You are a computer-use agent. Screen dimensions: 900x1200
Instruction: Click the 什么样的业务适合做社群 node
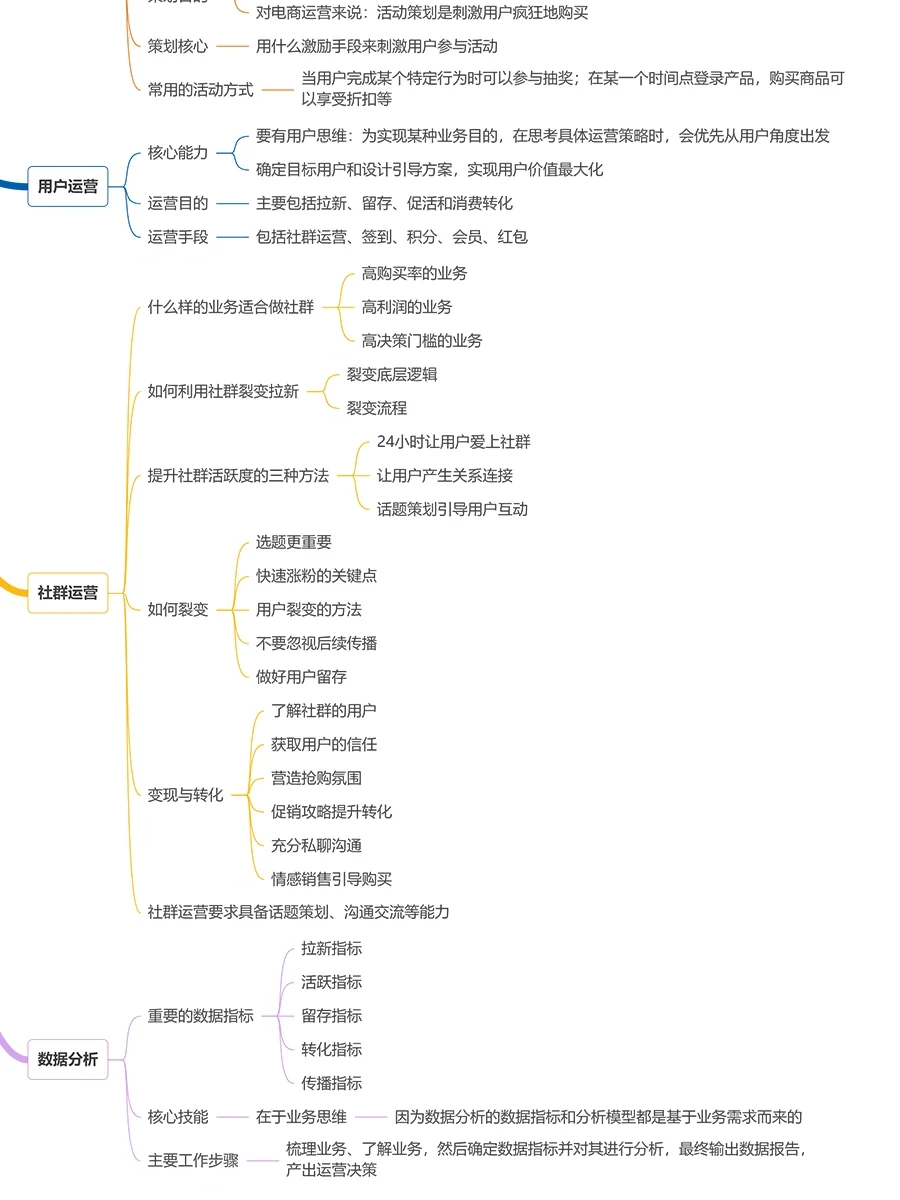(x=230, y=307)
